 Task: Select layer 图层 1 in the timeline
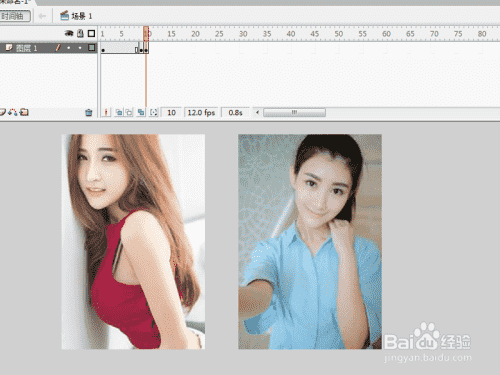[x=27, y=48]
